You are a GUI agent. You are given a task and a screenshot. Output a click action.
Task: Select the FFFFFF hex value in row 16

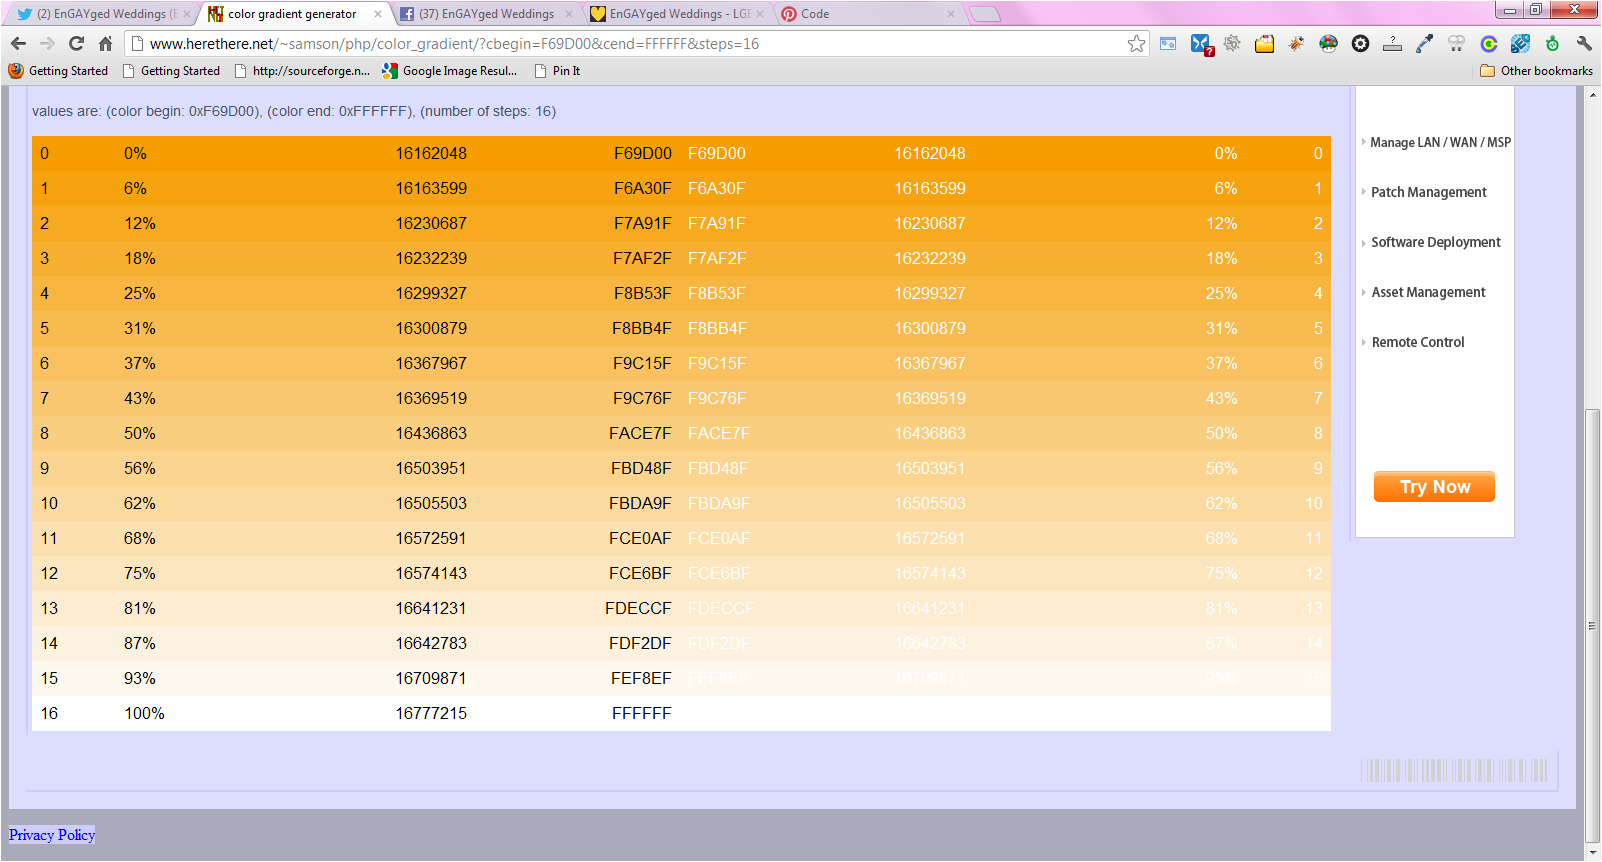[x=642, y=713]
